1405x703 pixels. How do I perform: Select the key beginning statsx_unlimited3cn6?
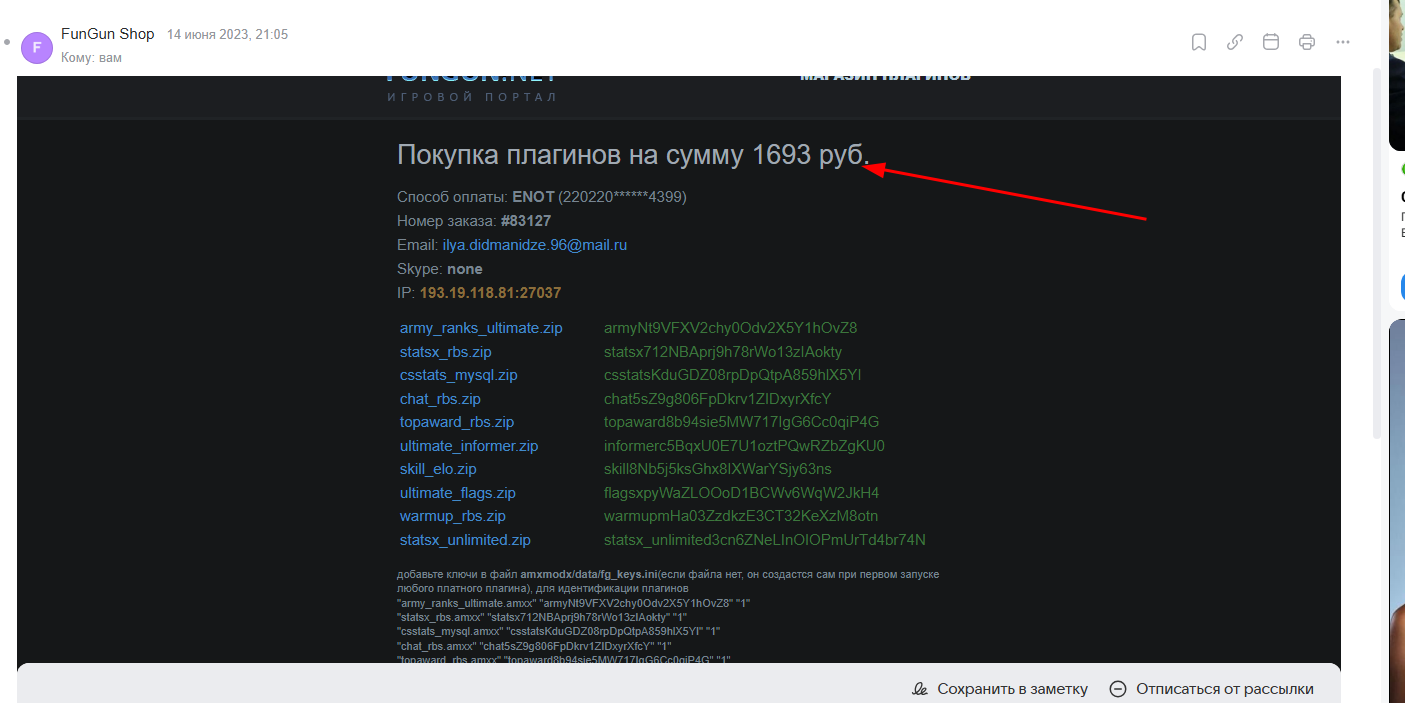coord(765,540)
